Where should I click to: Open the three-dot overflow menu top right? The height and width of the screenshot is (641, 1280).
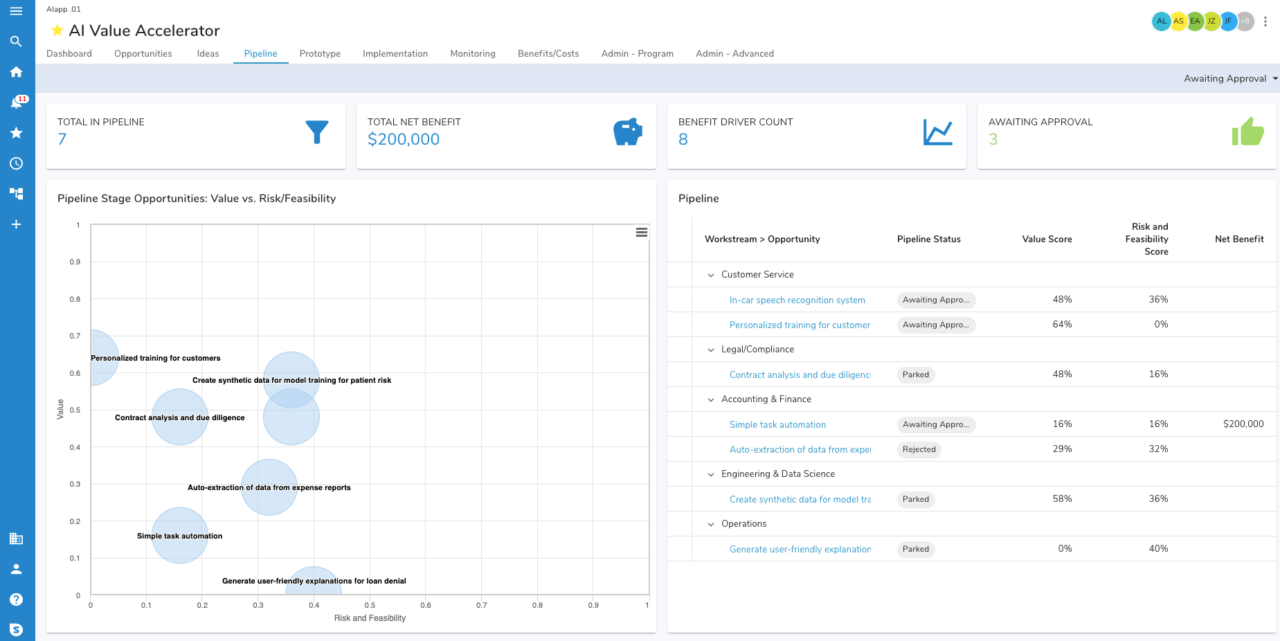coord(1265,21)
